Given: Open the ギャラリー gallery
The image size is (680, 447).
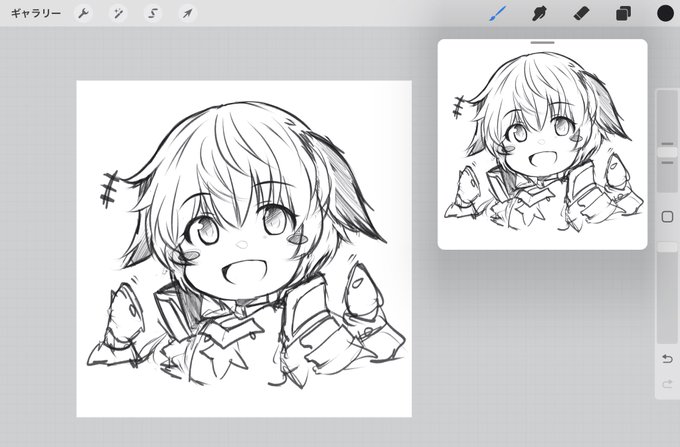Looking at the screenshot, I should [x=36, y=13].
